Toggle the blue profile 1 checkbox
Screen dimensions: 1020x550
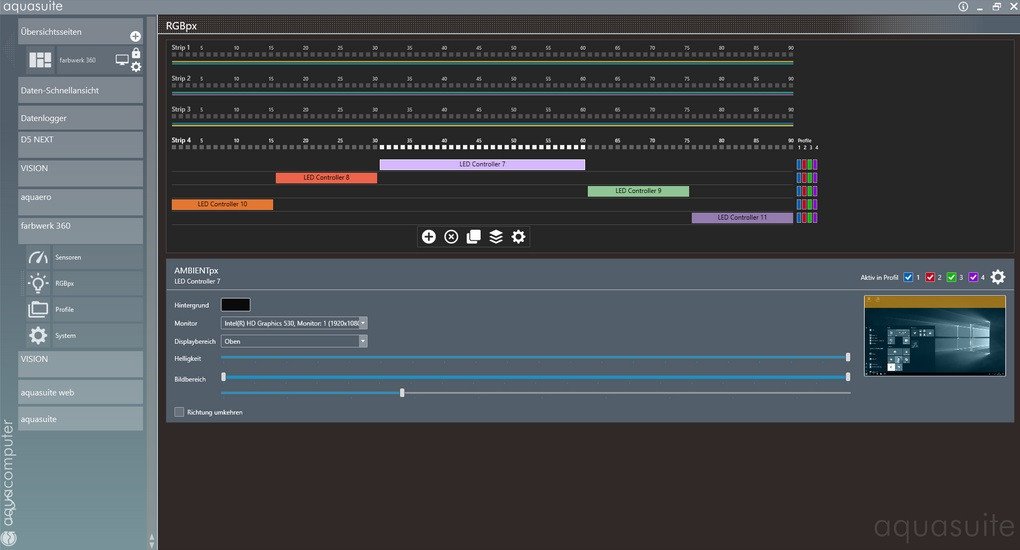tap(908, 277)
